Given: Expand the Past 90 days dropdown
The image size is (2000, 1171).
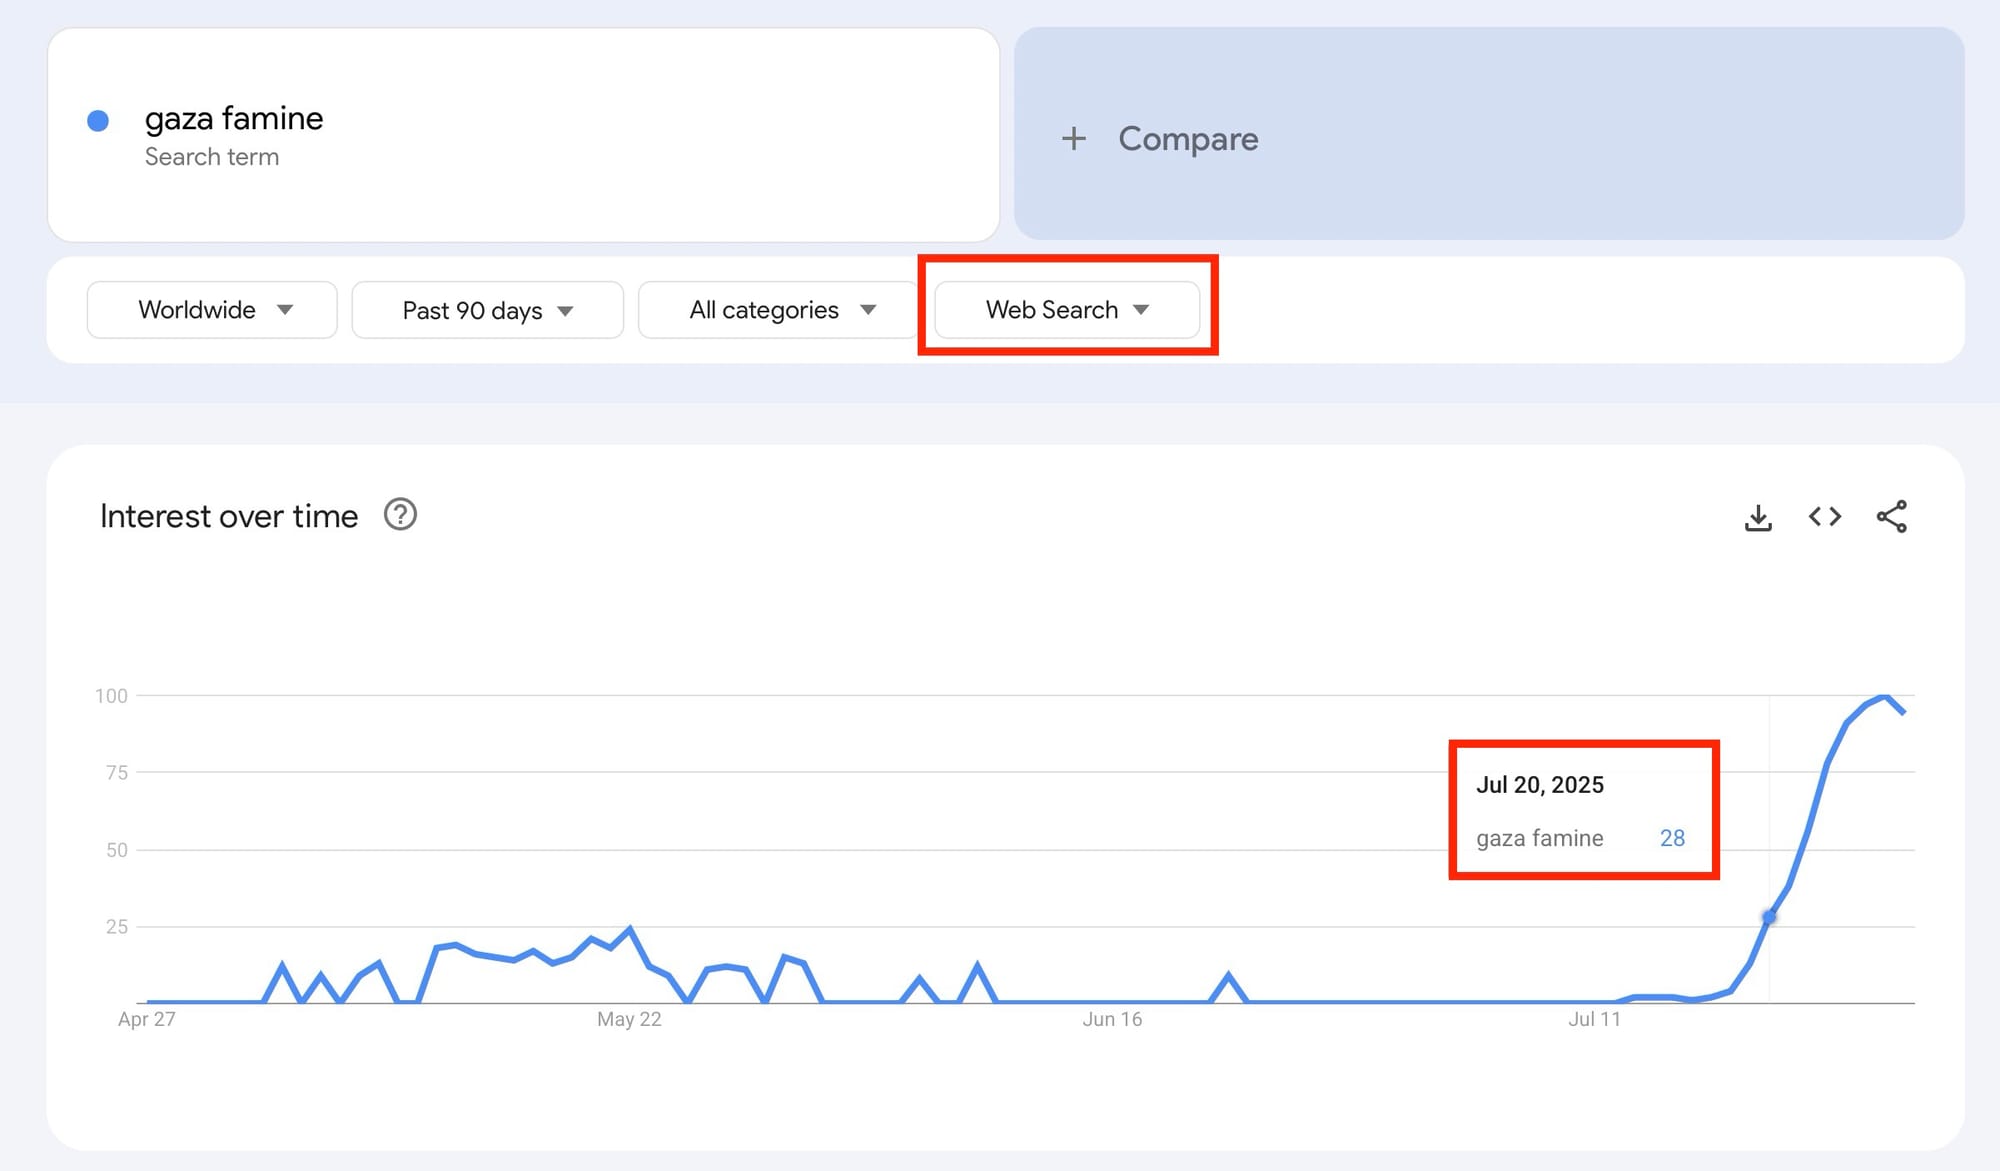Looking at the screenshot, I should click(487, 310).
